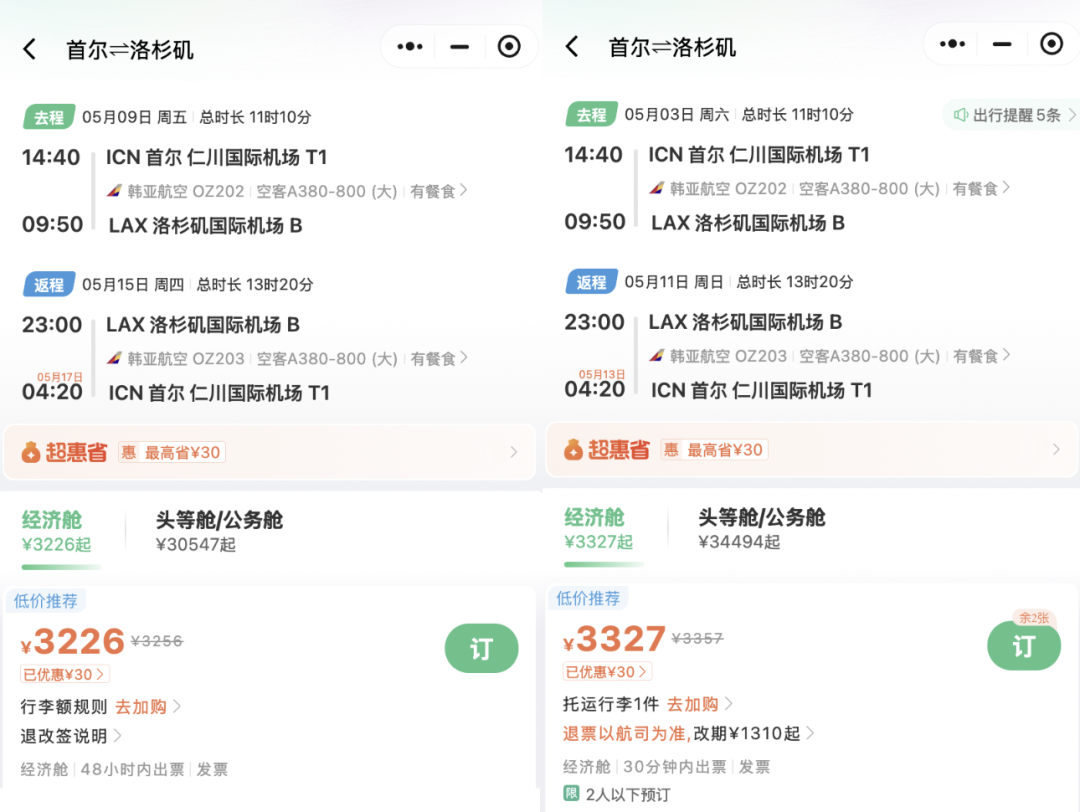Go back using right panel back arrow
This screenshot has width=1080, height=812.
coord(572,47)
